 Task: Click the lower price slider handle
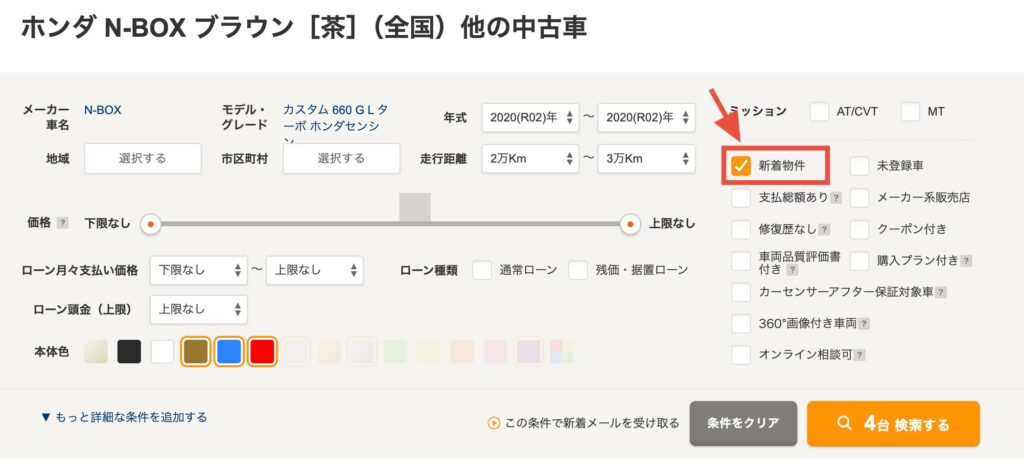pyautogui.click(x=151, y=224)
